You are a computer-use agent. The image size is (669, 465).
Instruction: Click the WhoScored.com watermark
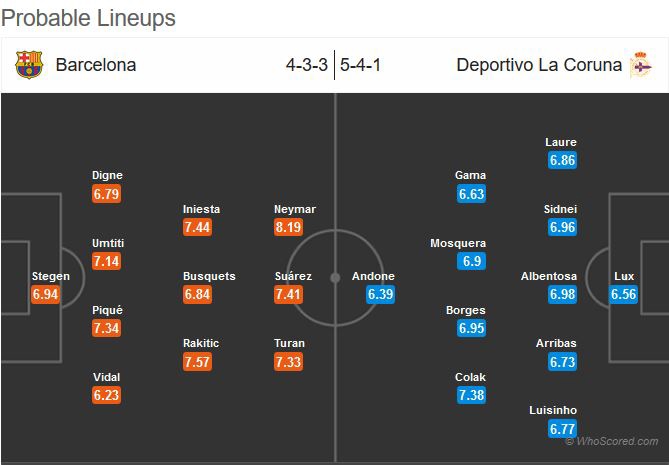[611, 441]
